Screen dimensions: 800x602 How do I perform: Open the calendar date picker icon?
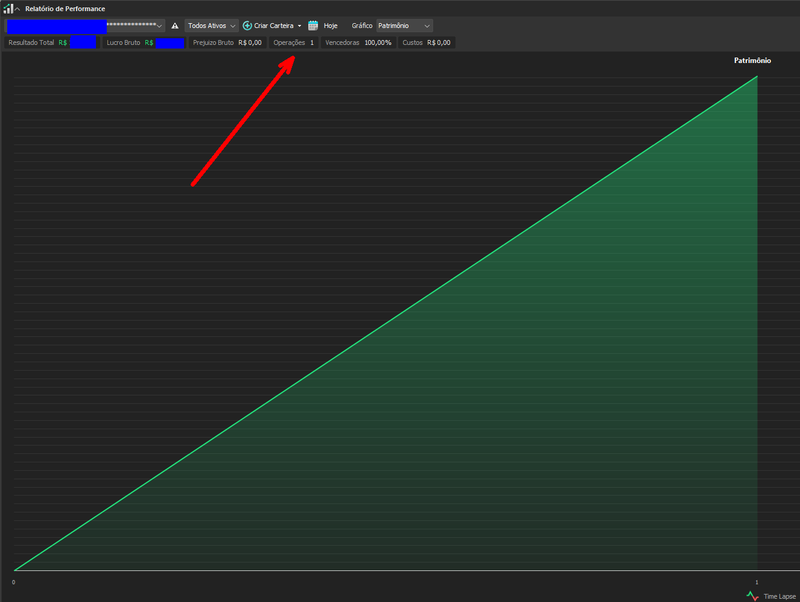(x=313, y=25)
